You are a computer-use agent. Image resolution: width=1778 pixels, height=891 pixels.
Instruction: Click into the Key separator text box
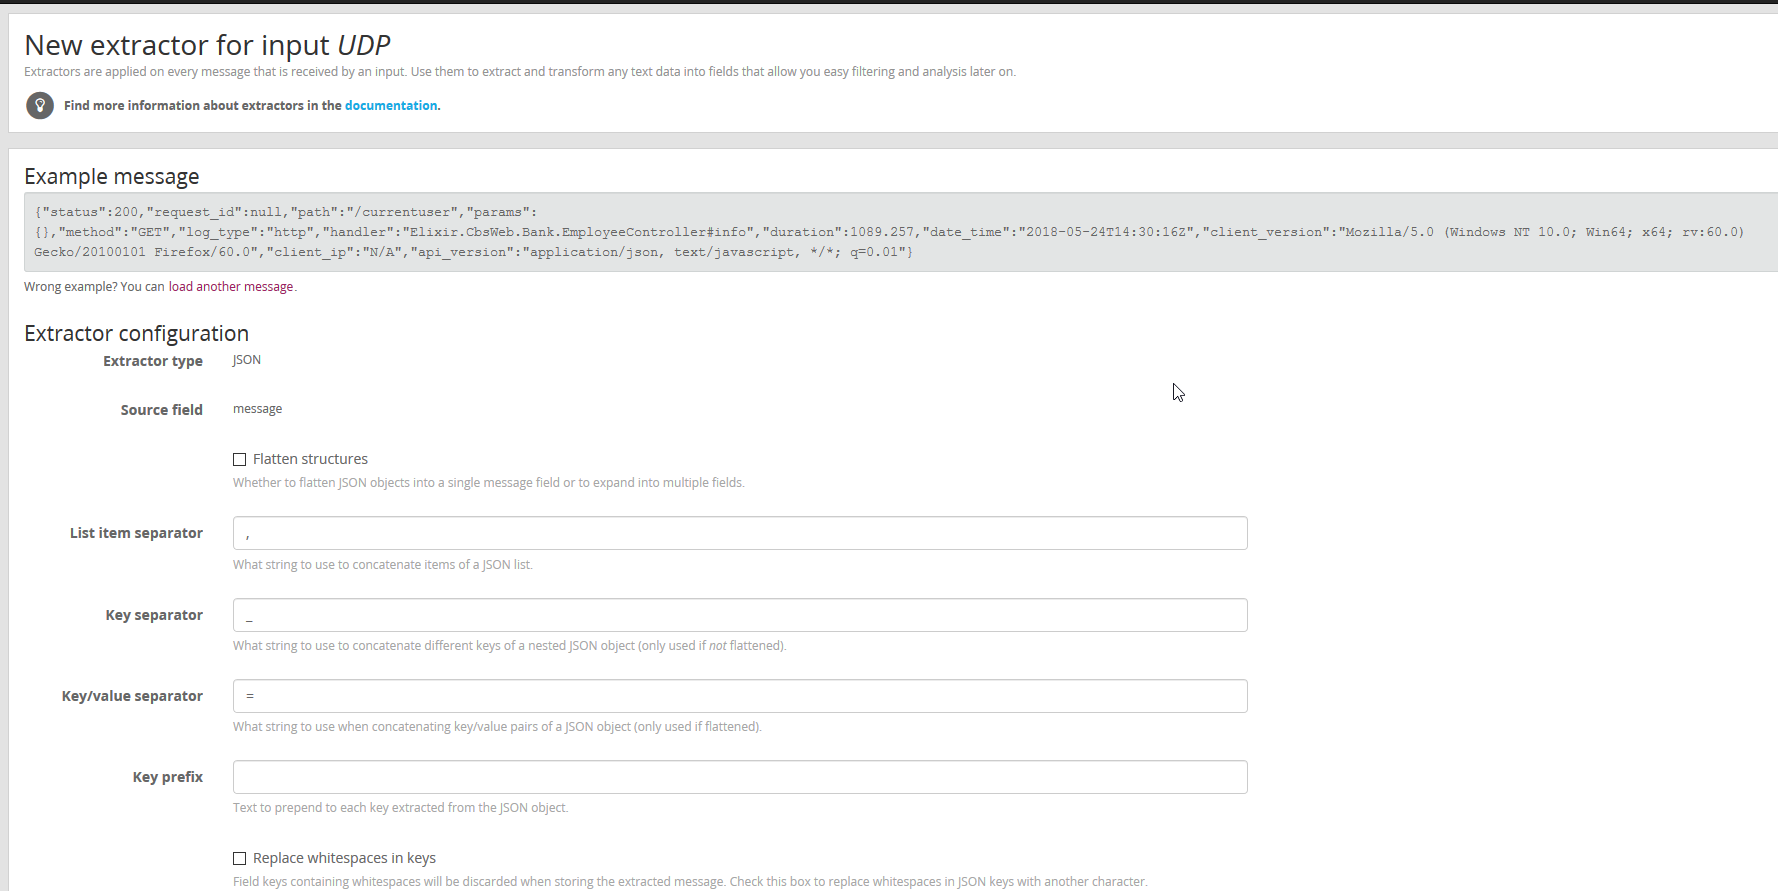739,615
